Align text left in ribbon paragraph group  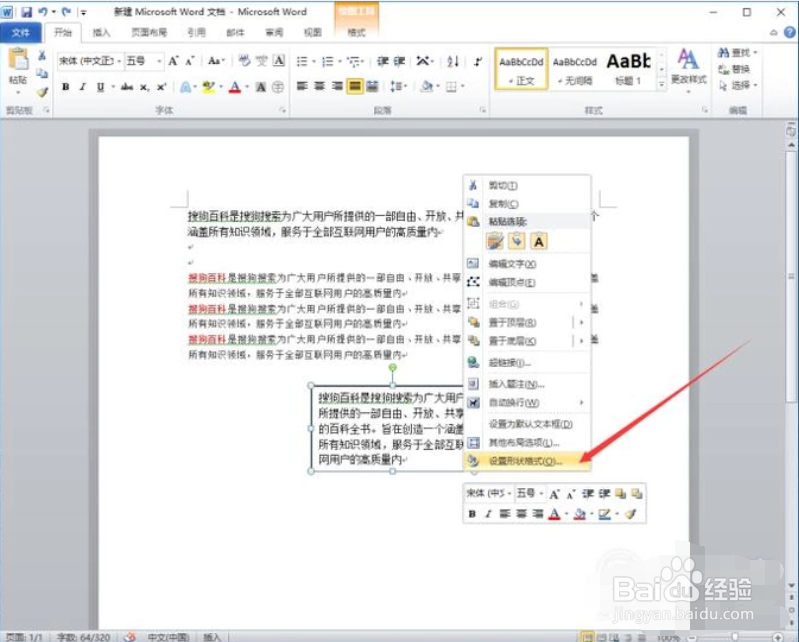[x=302, y=87]
